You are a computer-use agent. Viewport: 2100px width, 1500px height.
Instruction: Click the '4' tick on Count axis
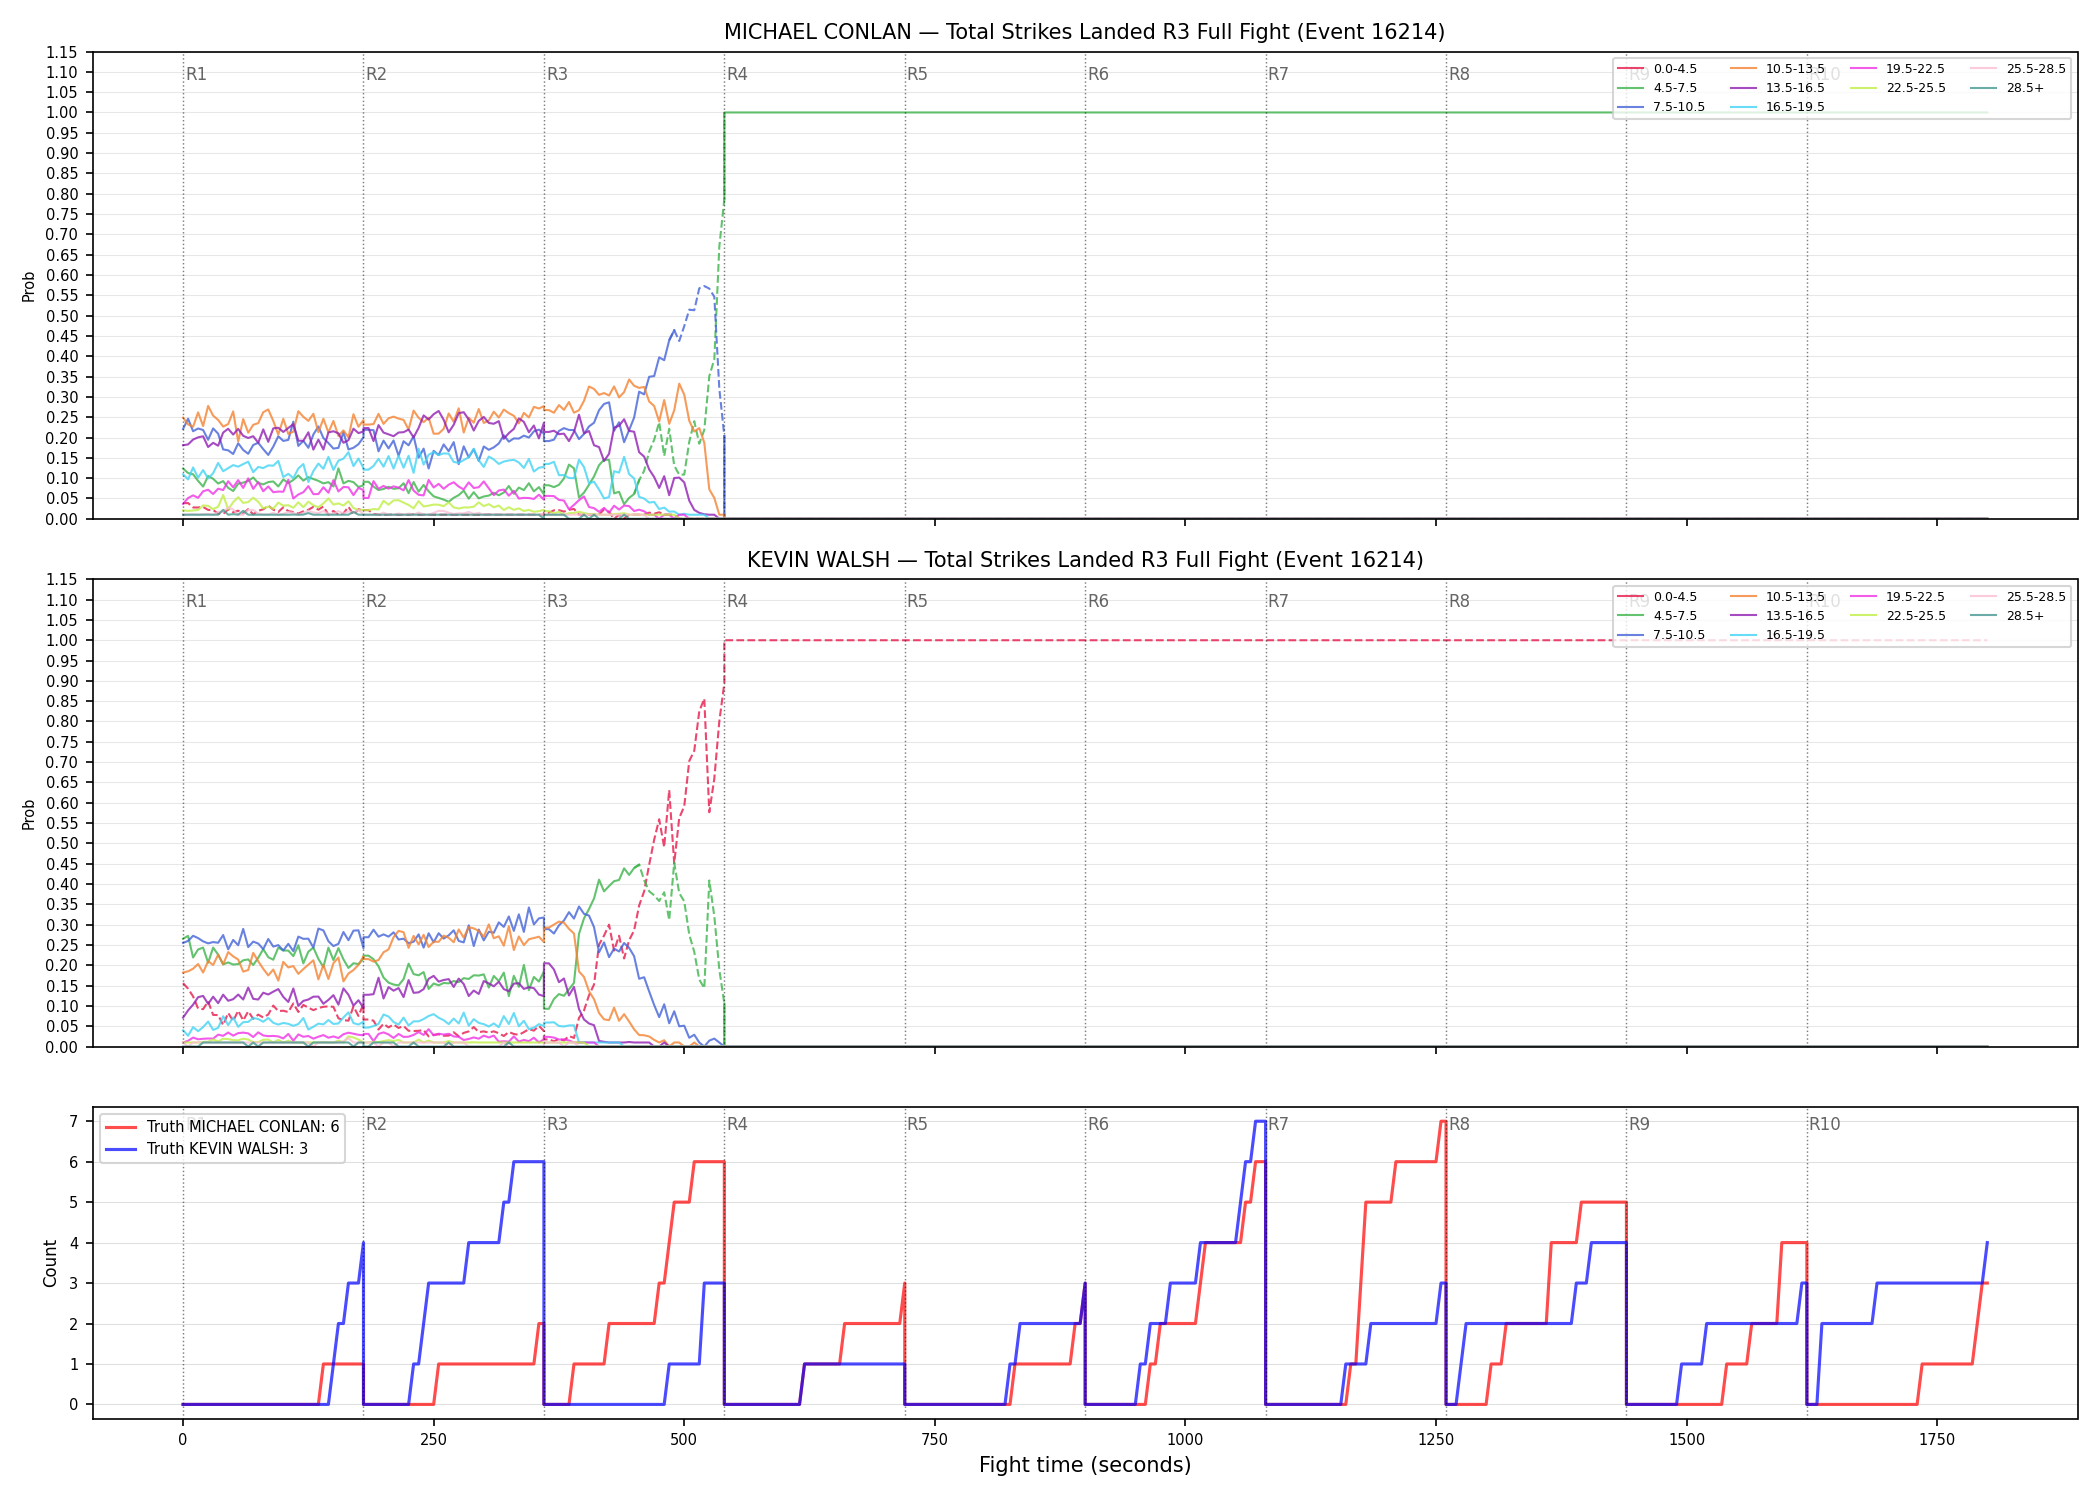click(73, 1243)
